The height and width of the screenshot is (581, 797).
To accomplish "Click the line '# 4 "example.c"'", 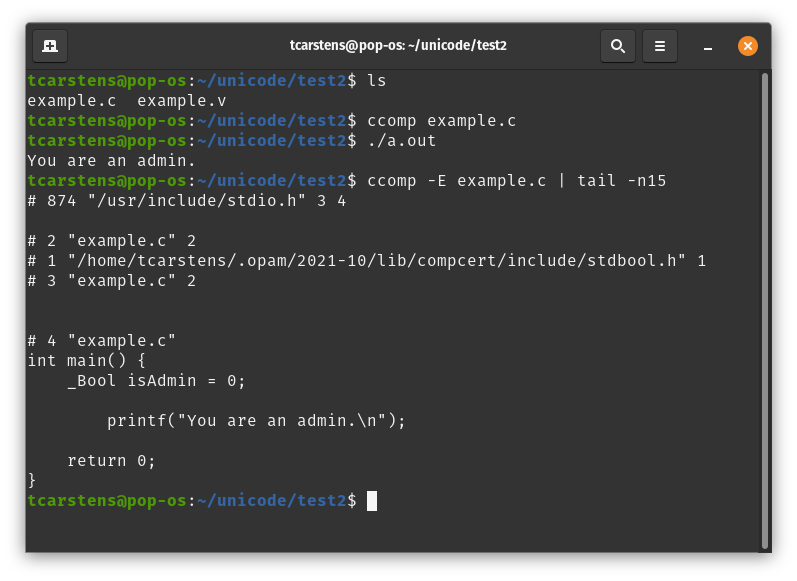I will [102, 341].
